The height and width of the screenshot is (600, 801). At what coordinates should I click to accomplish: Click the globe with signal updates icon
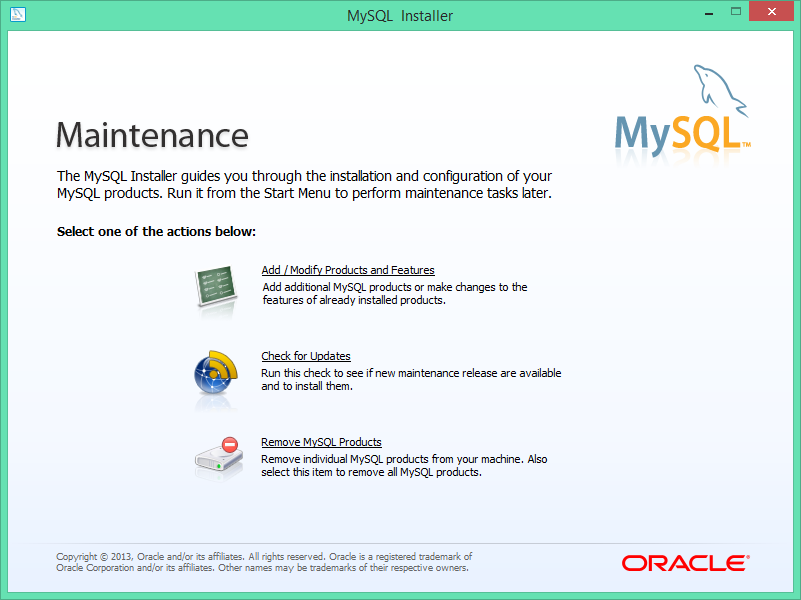216,372
